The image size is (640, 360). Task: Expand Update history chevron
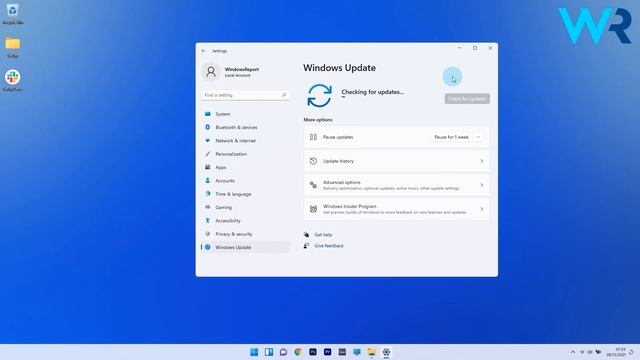point(482,161)
